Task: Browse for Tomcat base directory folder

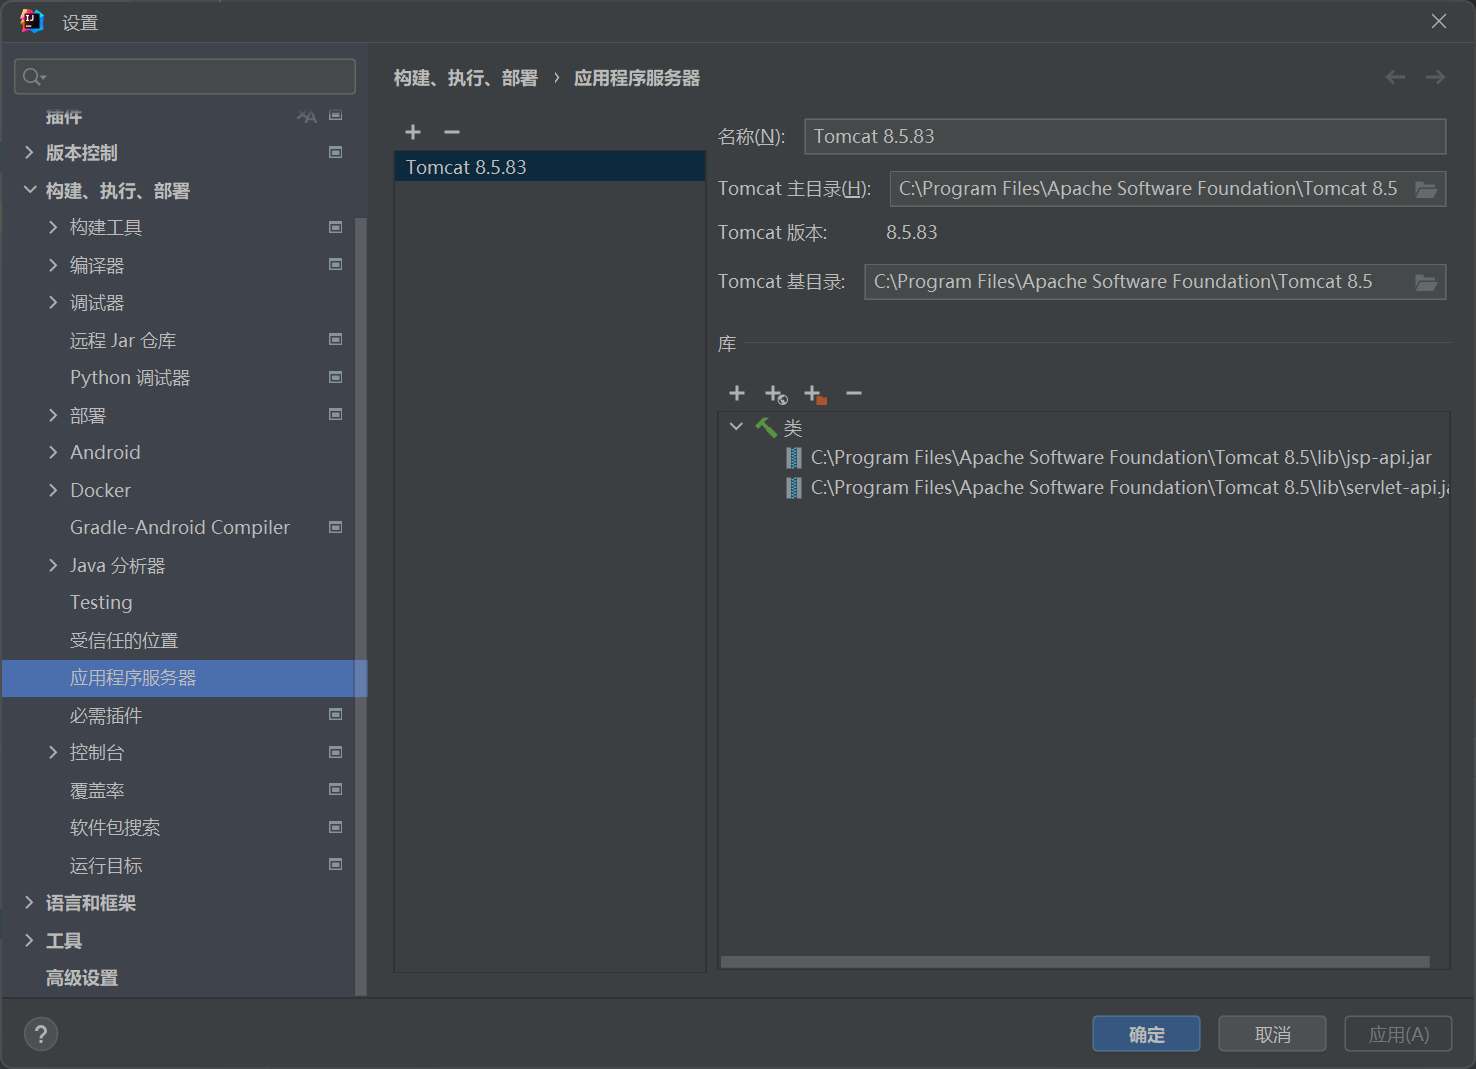Action: coord(1426,282)
